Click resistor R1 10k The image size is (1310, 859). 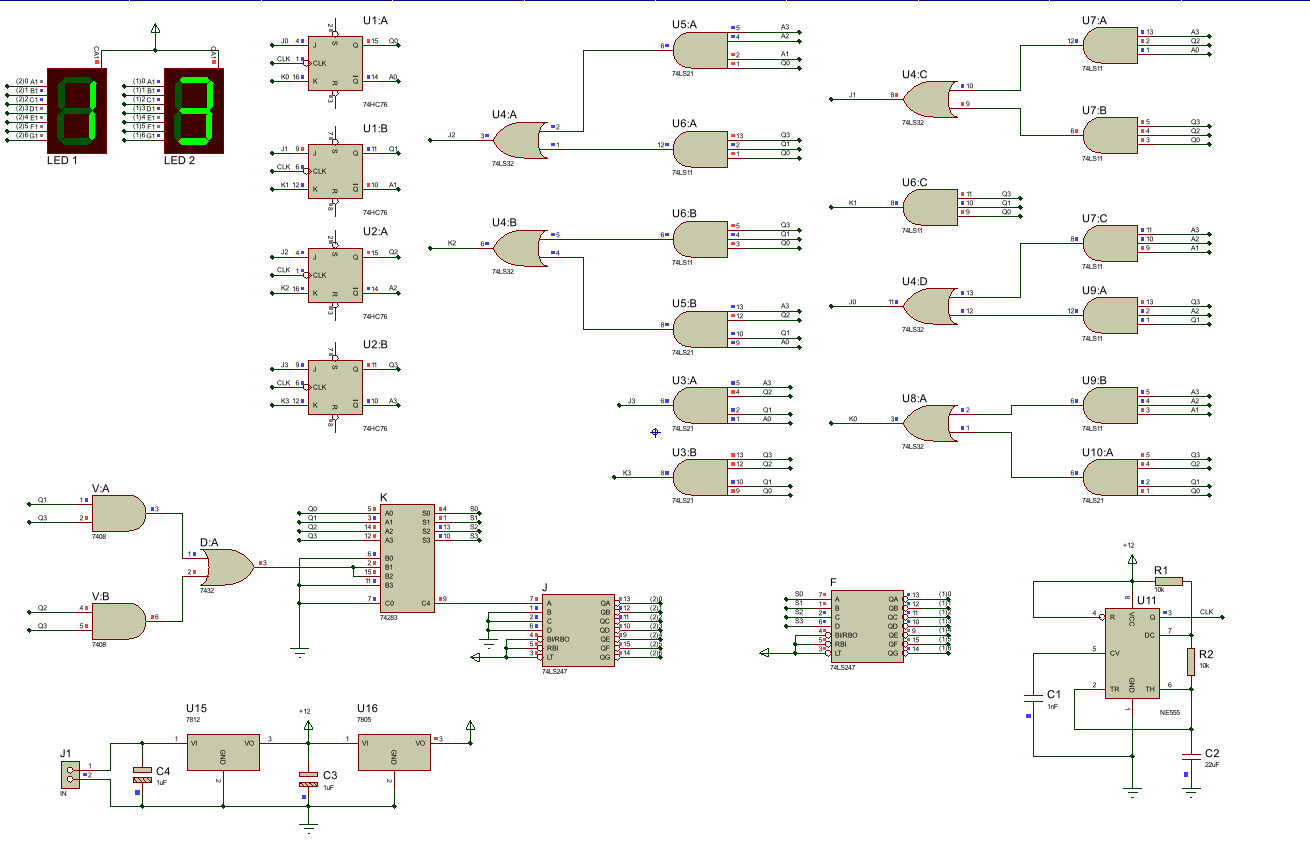pos(1168,580)
